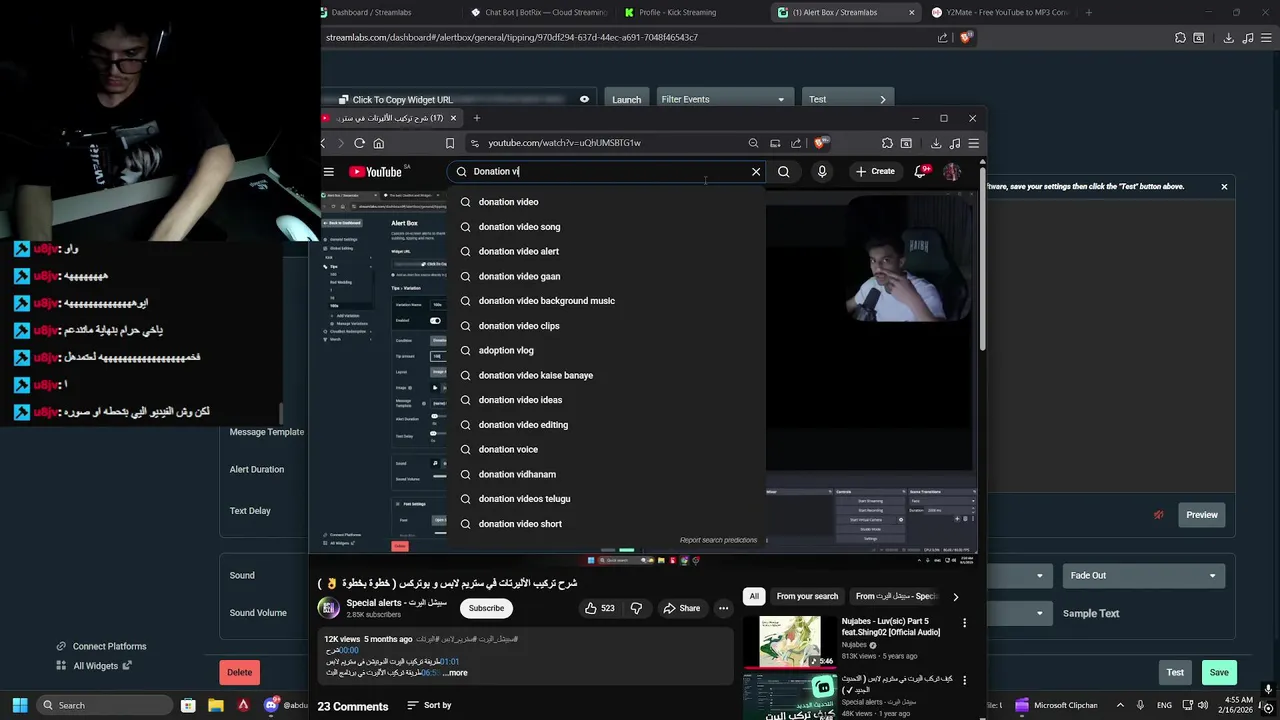
Task: Open Windows Start menu
Action: pyautogui.click(x=19, y=705)
